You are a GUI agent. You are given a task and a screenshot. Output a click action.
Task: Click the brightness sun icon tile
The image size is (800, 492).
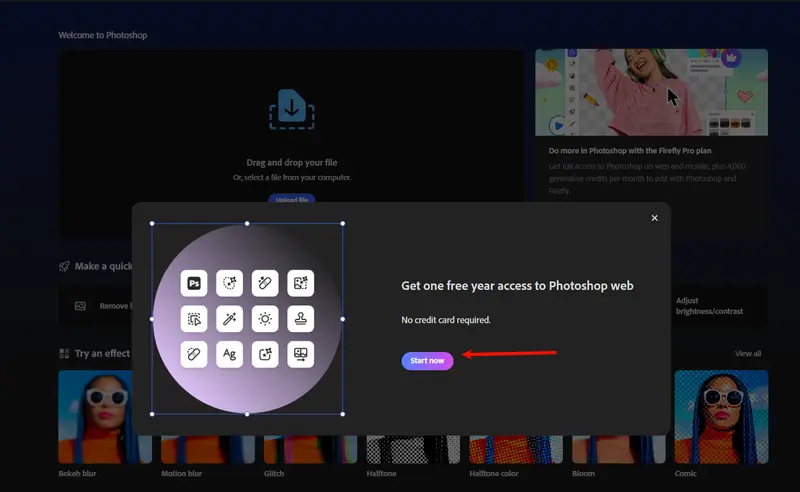coord(265,319)
